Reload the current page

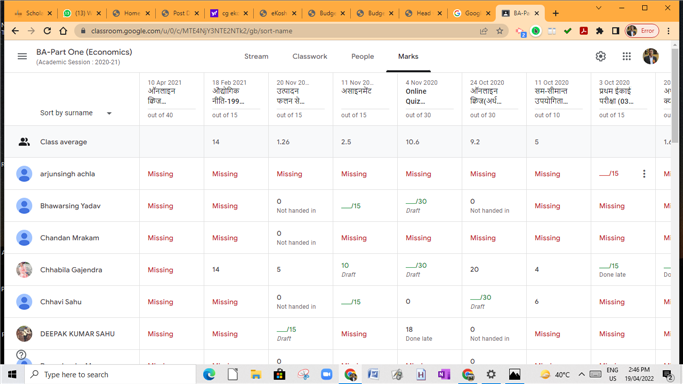pyautogui.click(x=47, y=31)
